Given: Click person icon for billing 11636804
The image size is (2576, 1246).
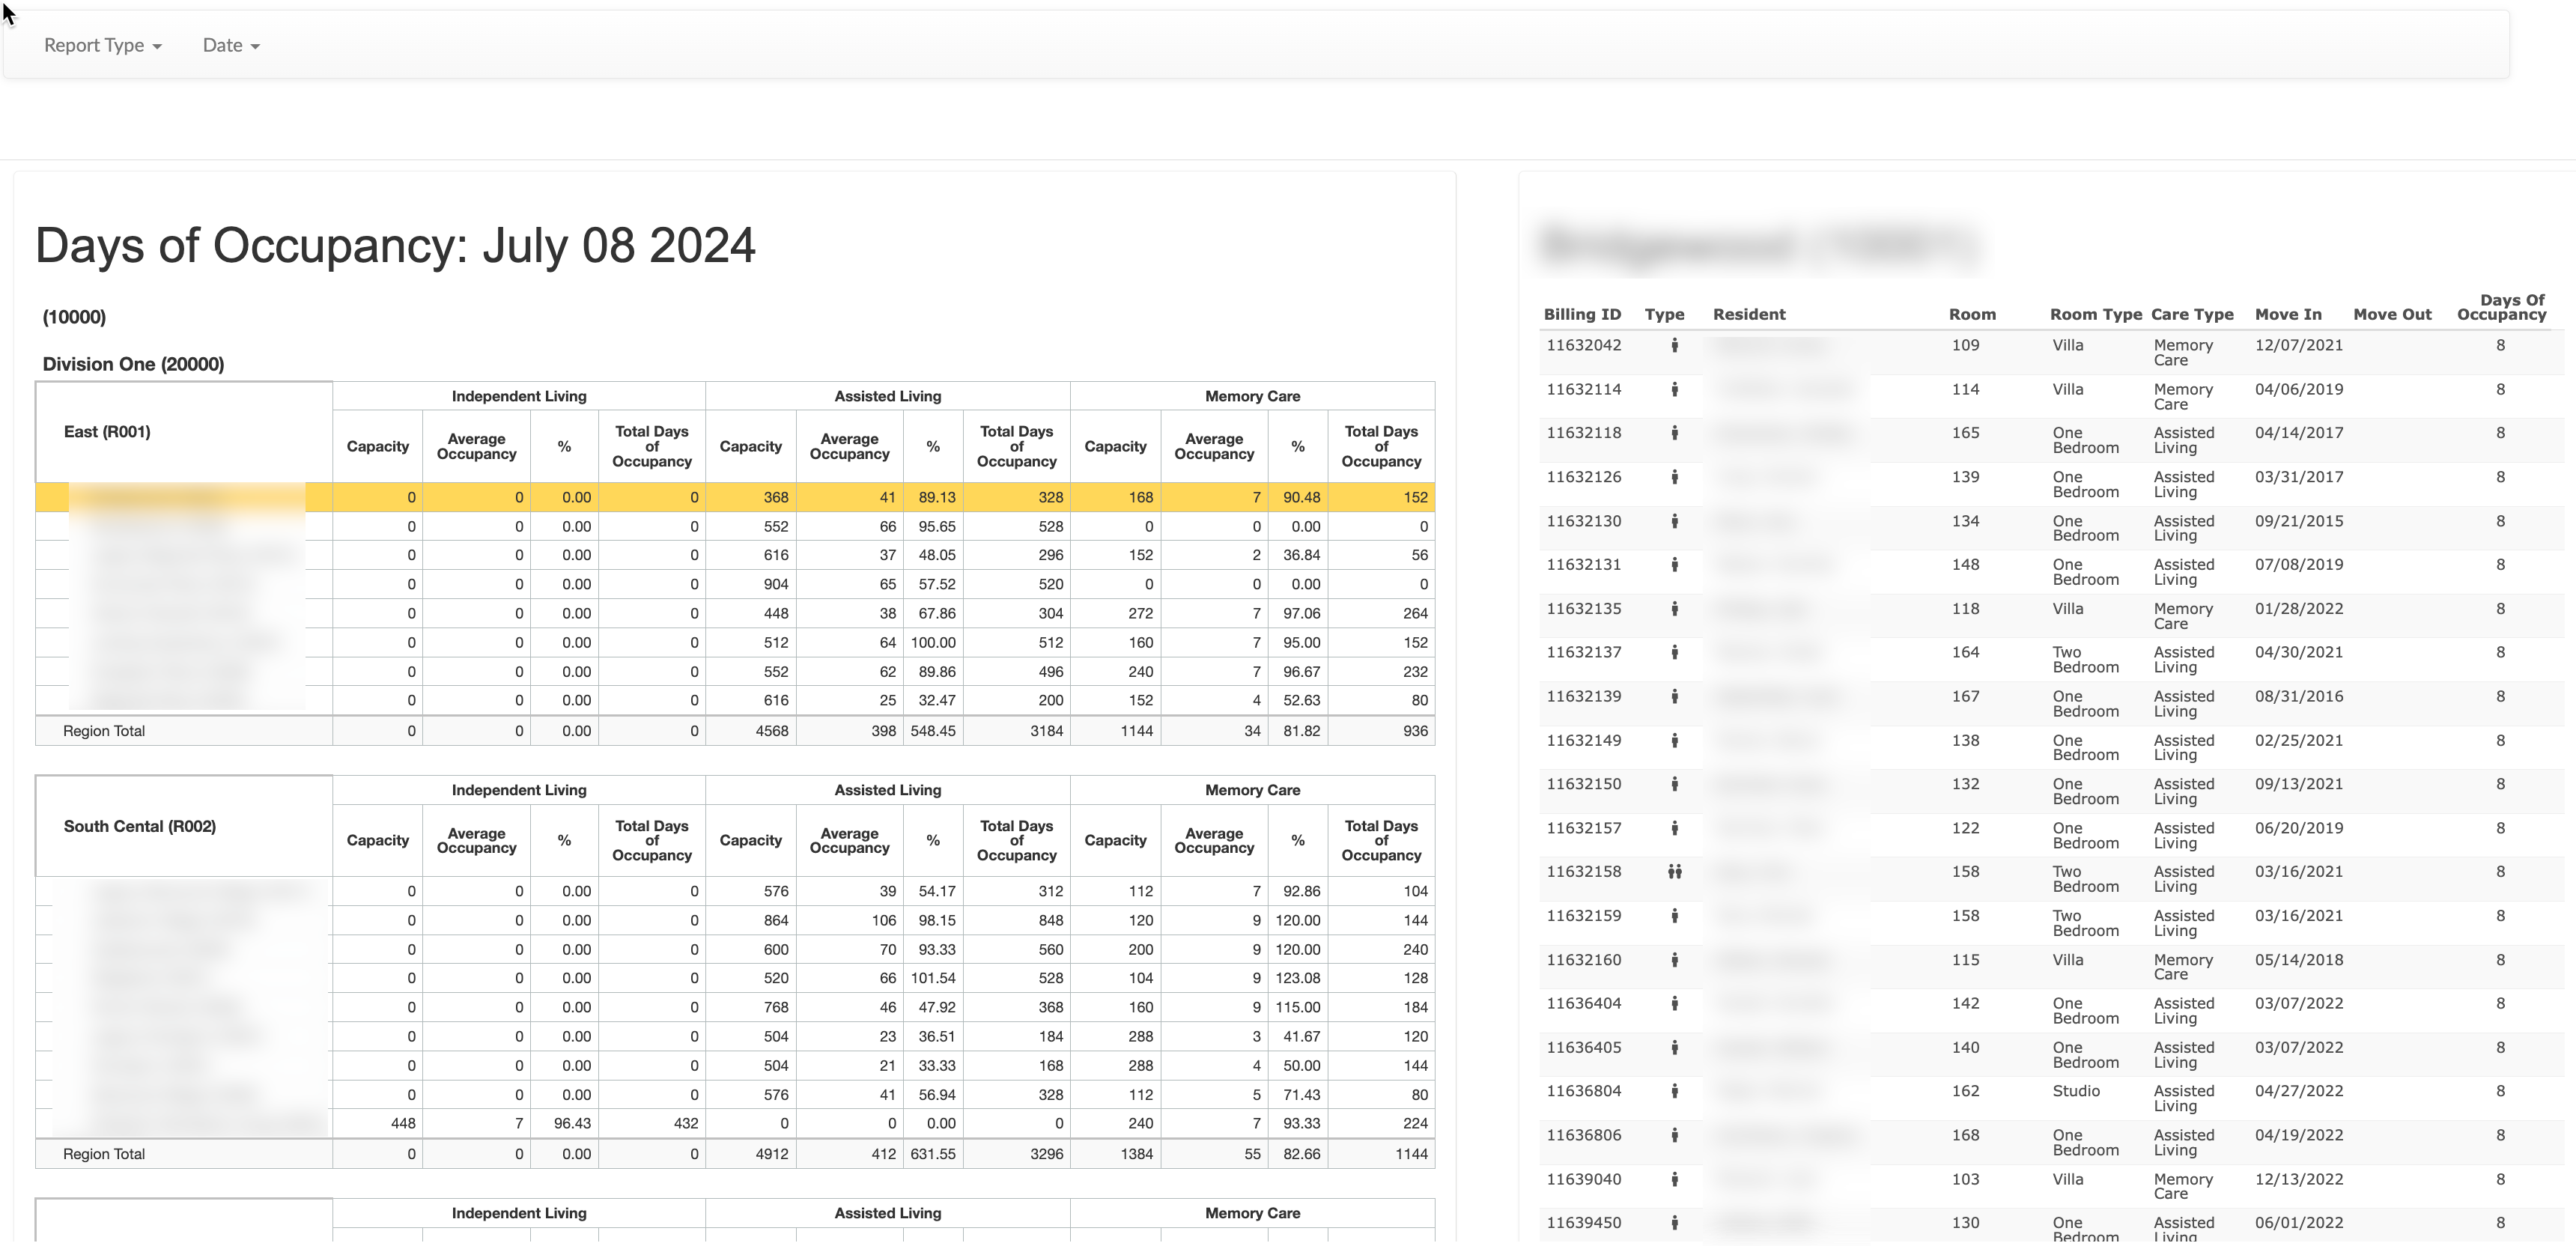Looking at the screenshot, I should (1674, 1091).
